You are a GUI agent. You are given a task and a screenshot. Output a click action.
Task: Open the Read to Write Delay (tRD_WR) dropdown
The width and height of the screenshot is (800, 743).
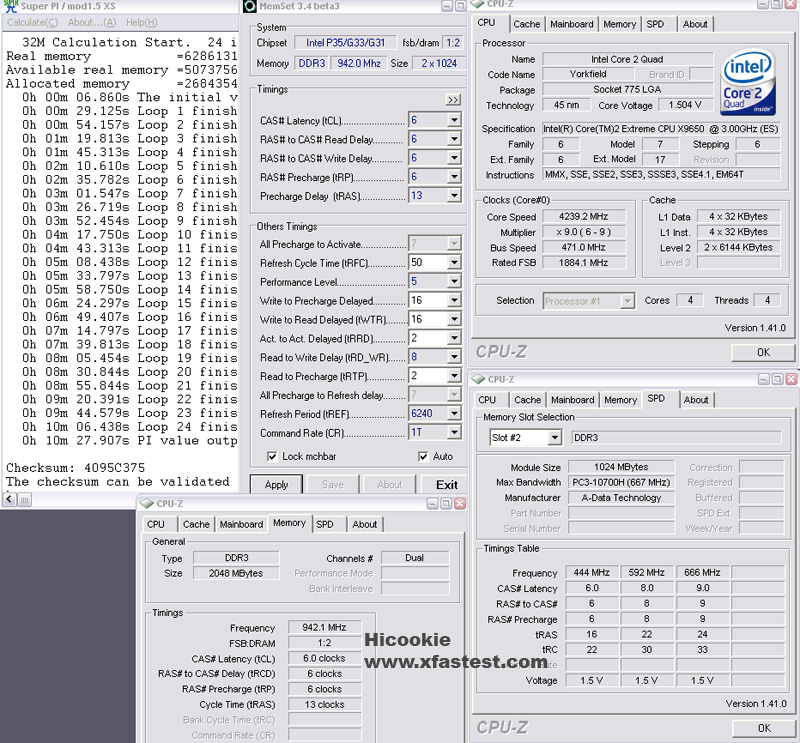pyautogui.click(x=454, y=357)
